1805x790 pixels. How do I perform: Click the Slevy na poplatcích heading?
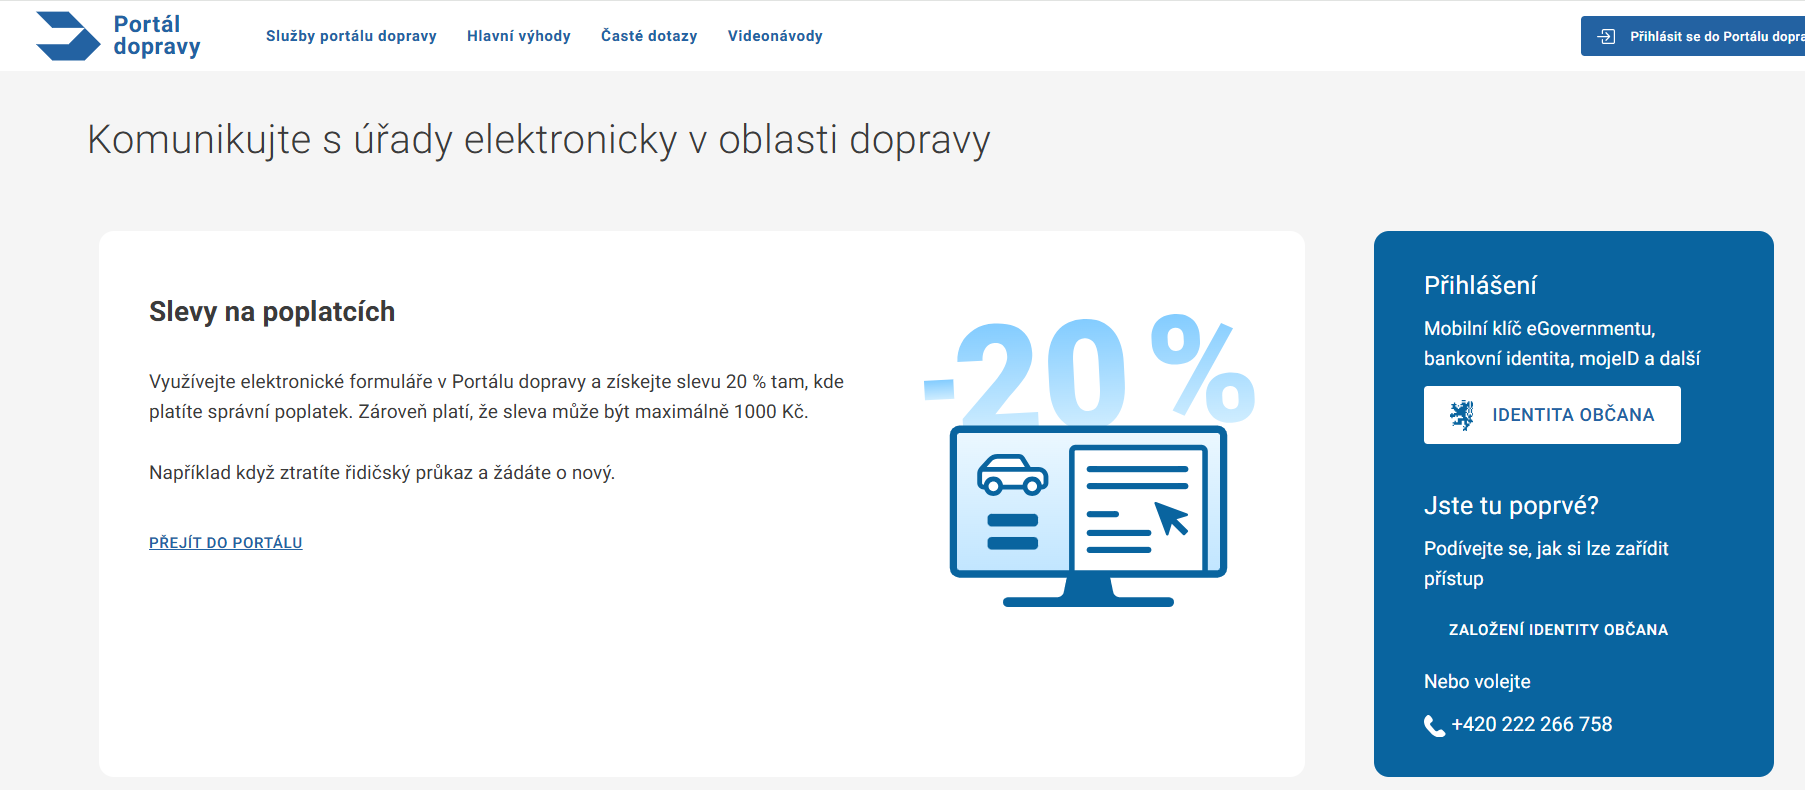(272, 312)
